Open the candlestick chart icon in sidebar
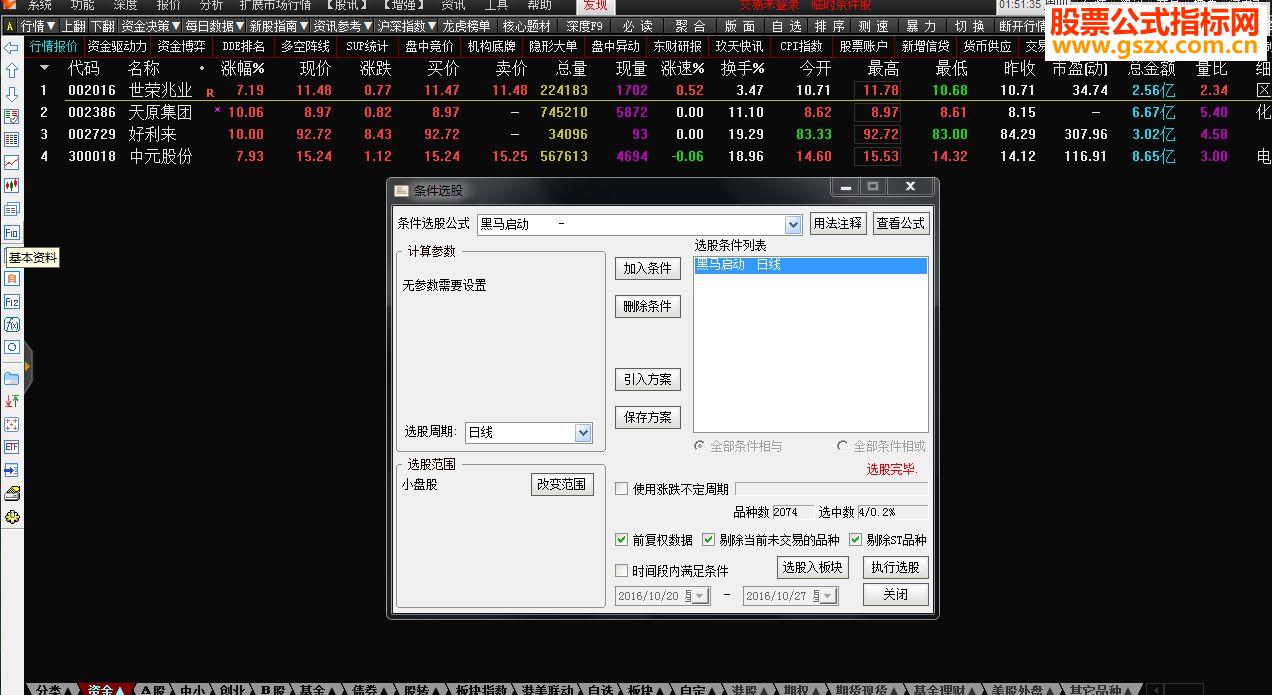 12,186
